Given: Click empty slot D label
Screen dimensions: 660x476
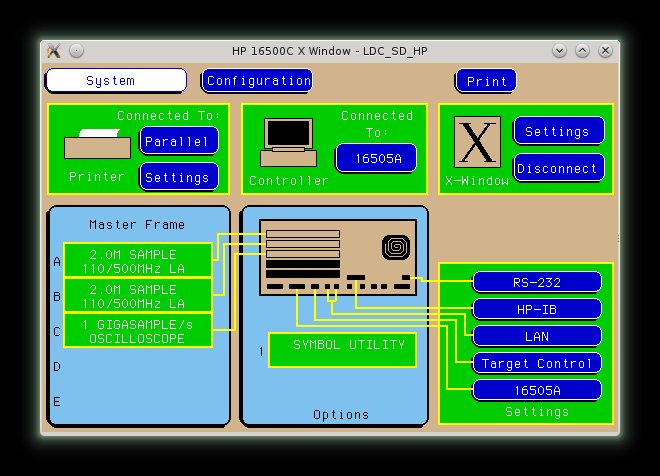Looking at the screenshot, I should tap(57, 367).
